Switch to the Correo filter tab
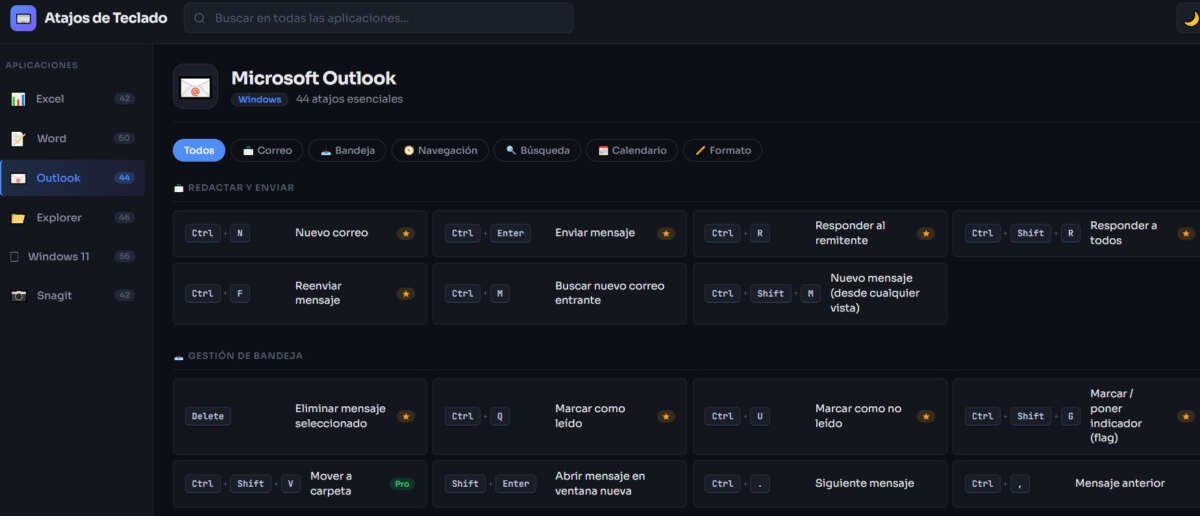Viewport: 1200px width, 516px height. tap(267, 150)
